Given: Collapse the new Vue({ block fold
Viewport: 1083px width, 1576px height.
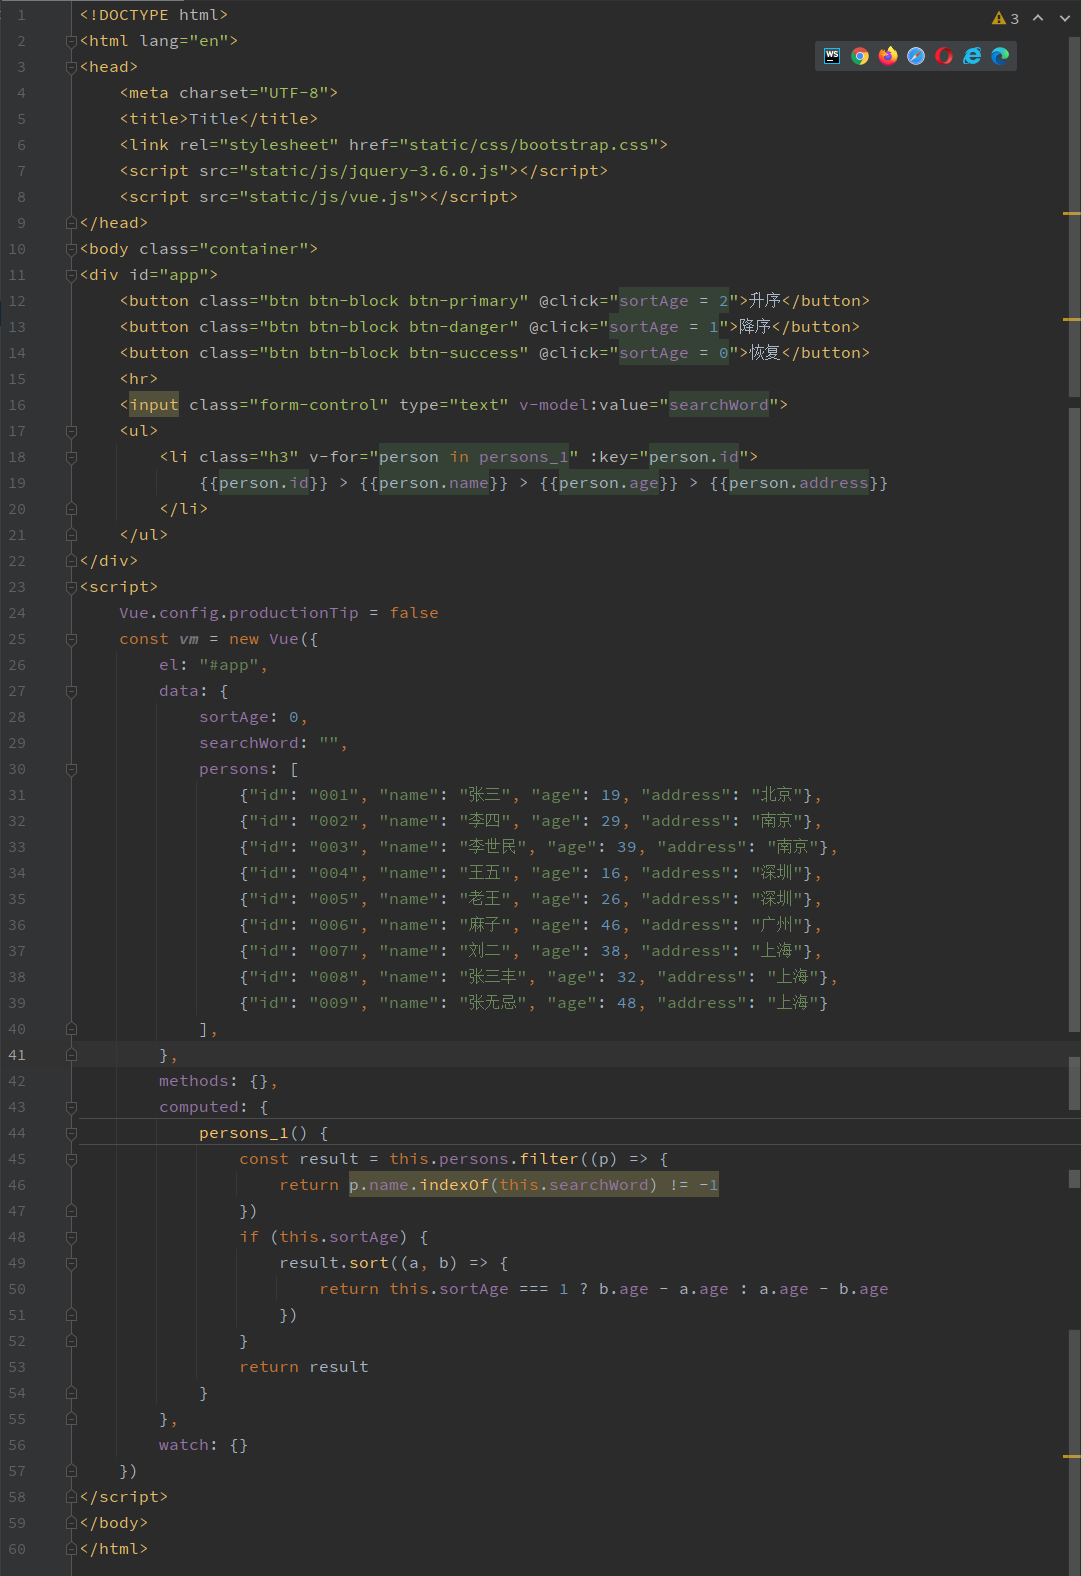Looking at the screenshot, I should click(x=71, y=639).
